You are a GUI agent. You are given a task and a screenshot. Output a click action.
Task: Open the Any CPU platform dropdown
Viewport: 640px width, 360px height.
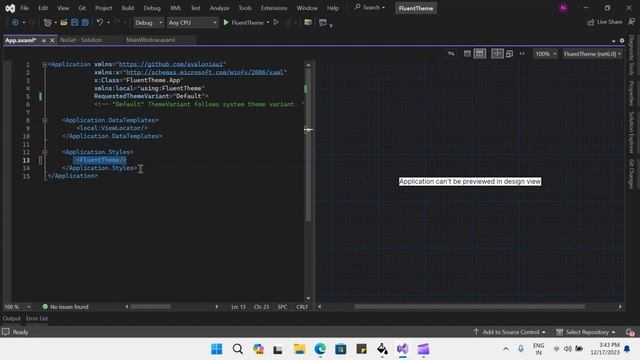[192, 22]
